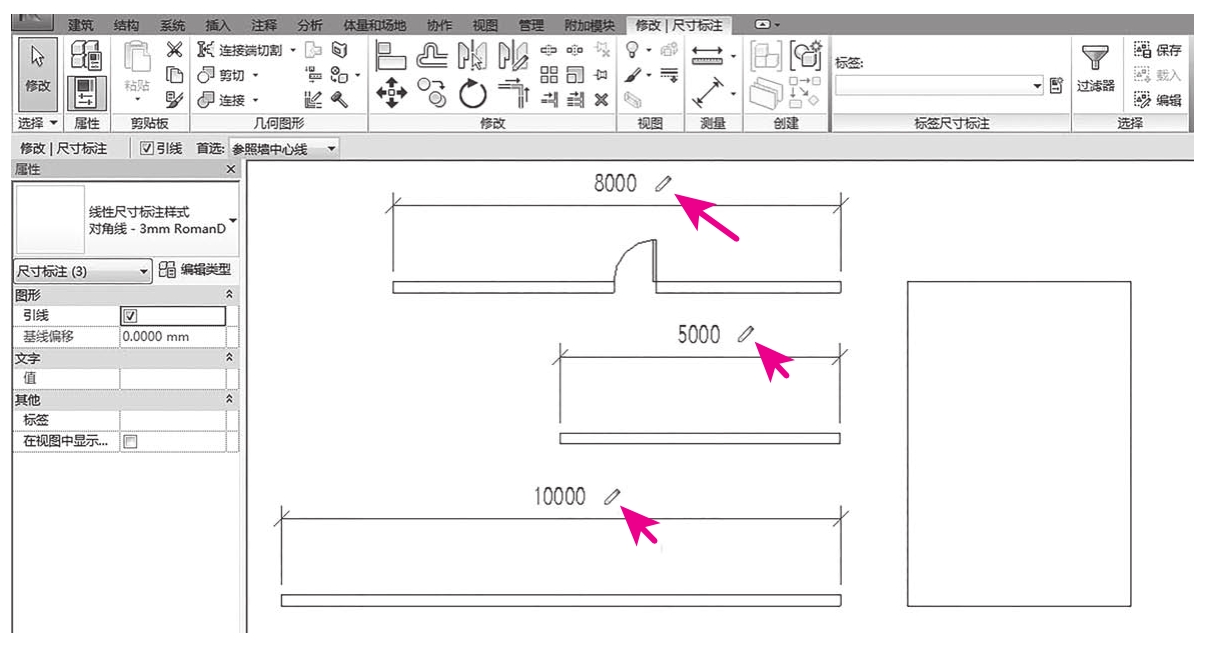Toggle the 引线 checkbox in options bar
1207x658 pixels.
147,148
